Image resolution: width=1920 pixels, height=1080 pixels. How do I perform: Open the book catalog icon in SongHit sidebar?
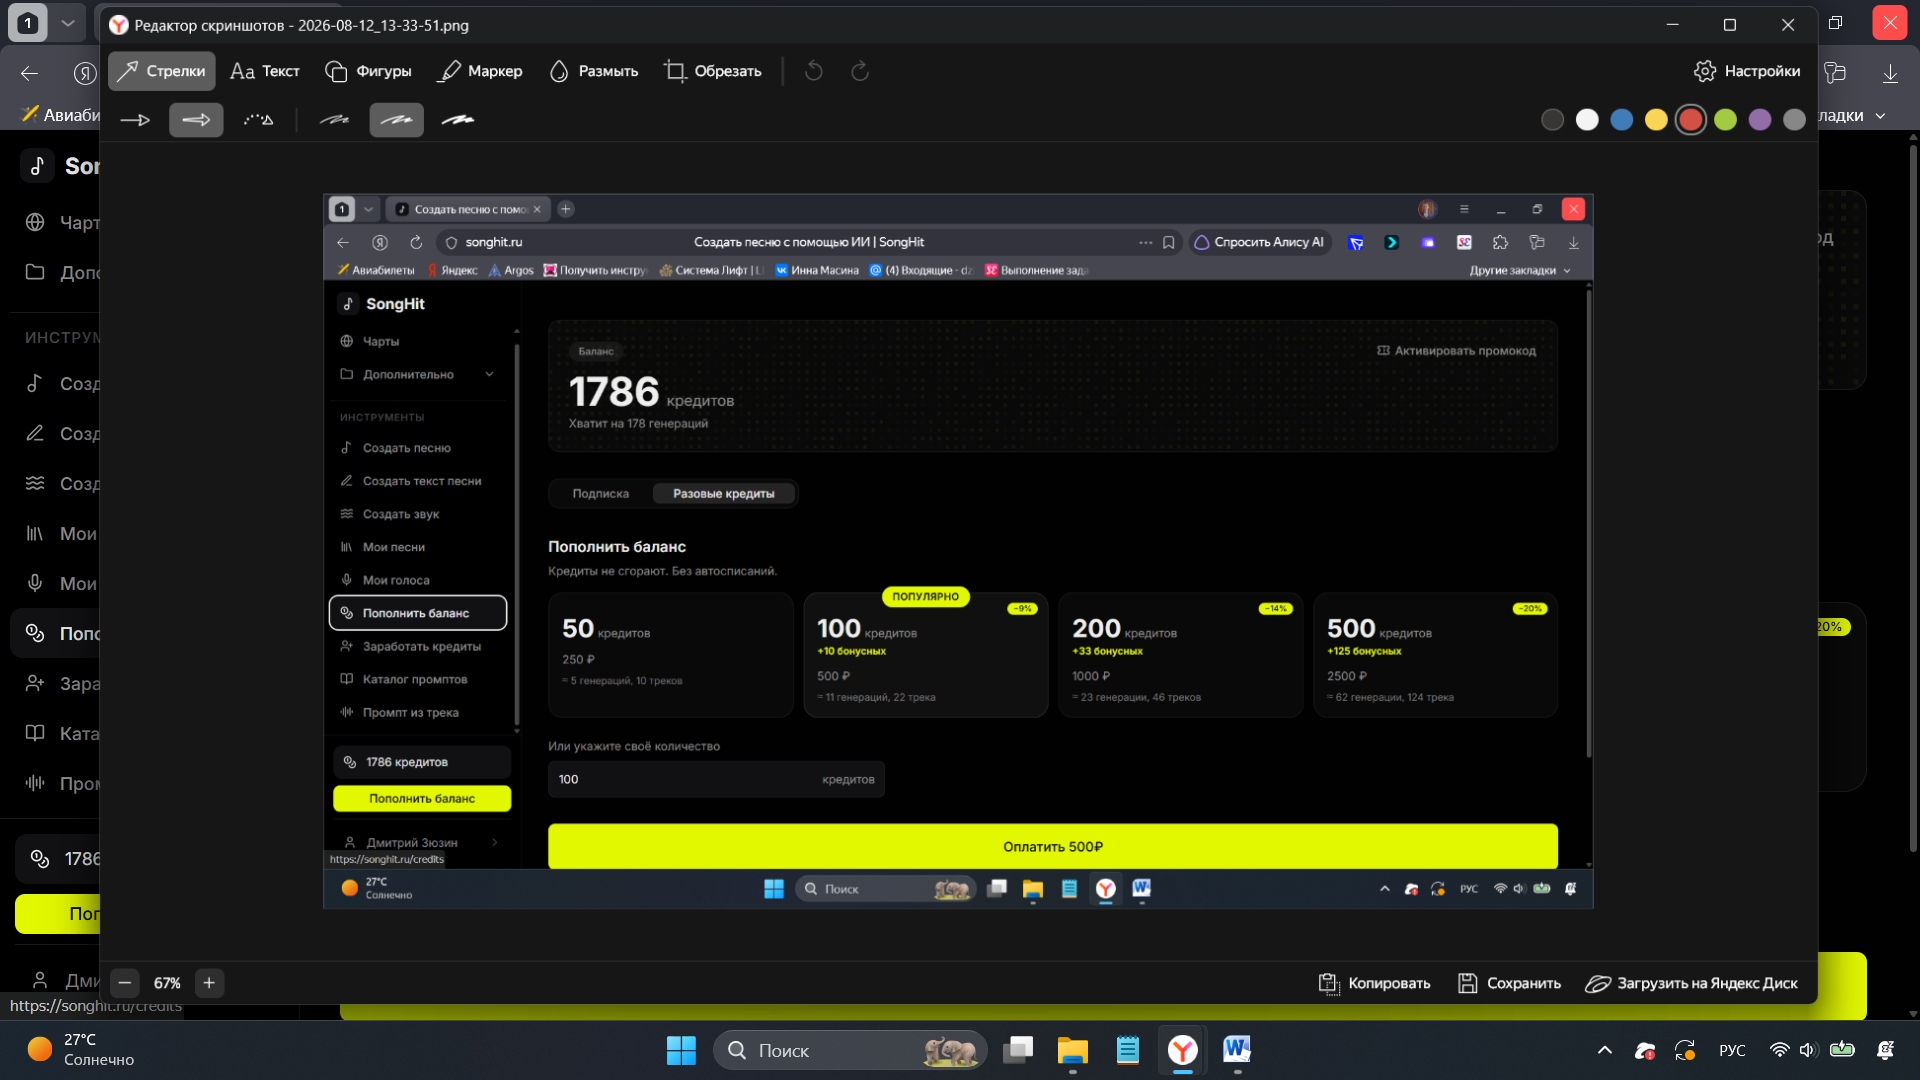(35, 733)
